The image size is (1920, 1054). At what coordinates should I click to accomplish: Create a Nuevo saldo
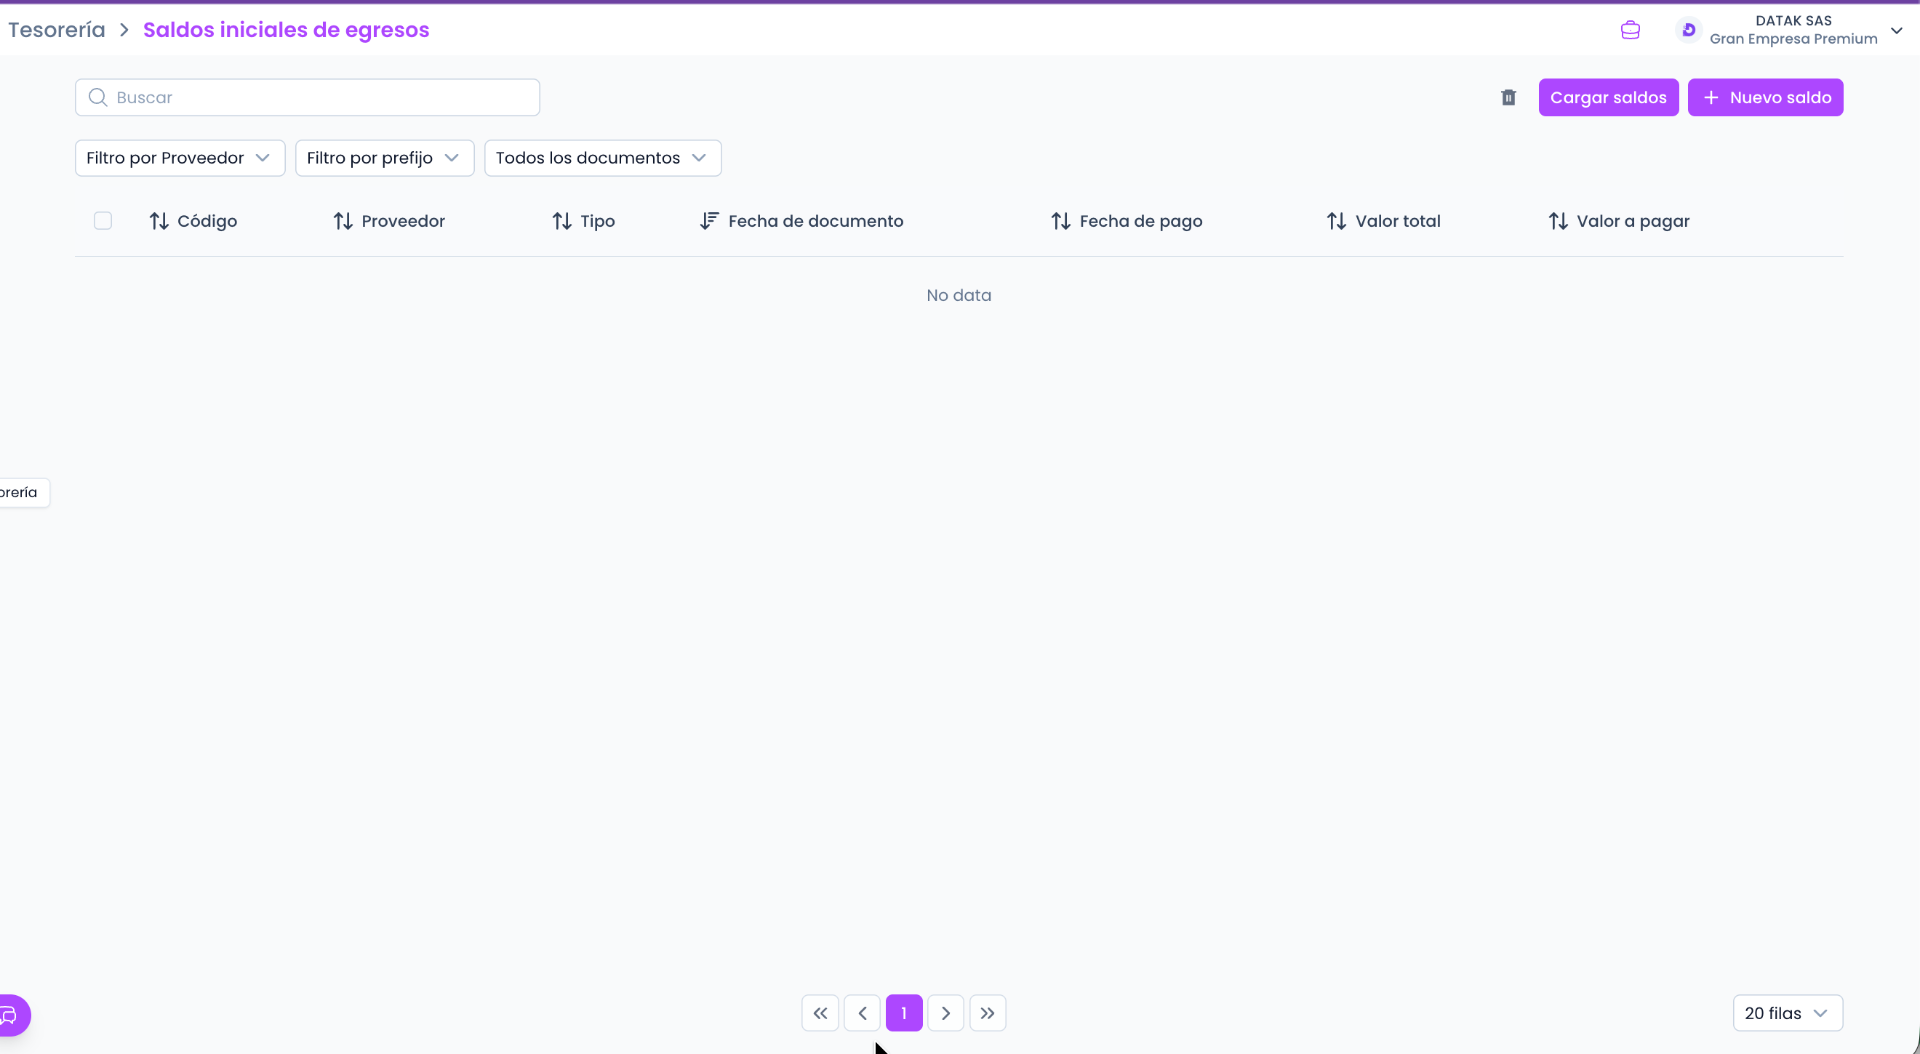[1765, 97]
